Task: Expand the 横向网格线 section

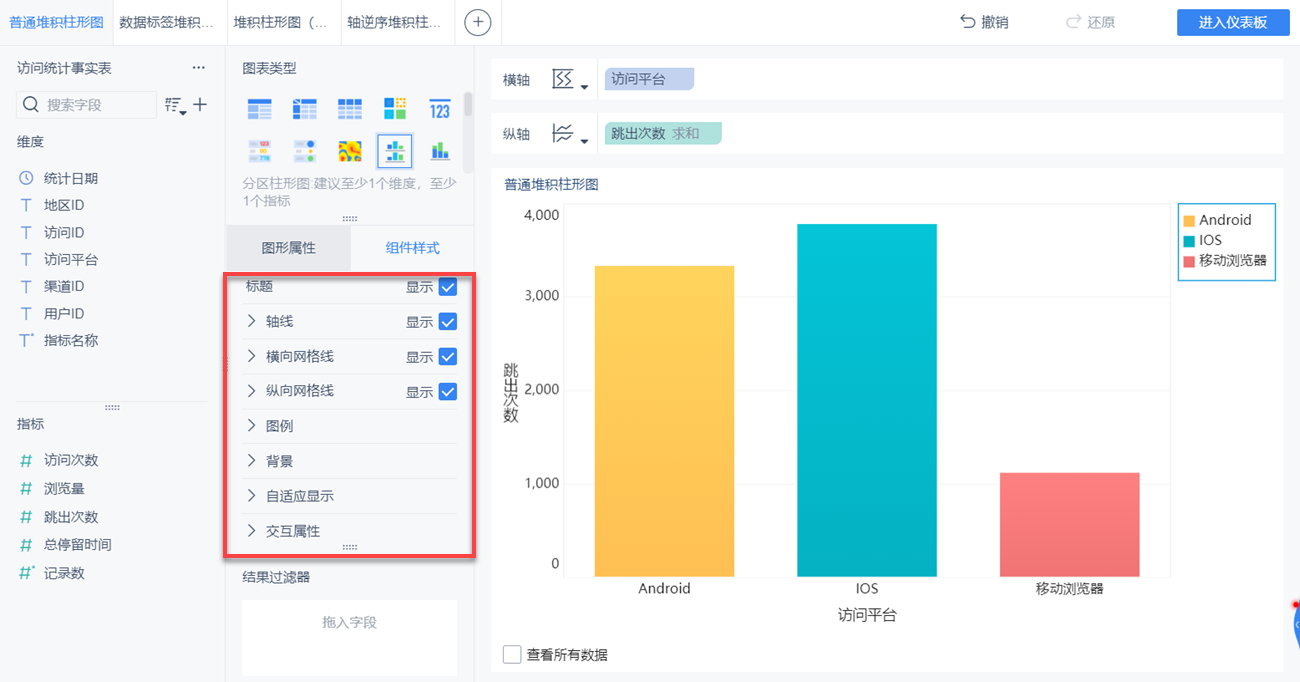Action: tap(252, 356)
